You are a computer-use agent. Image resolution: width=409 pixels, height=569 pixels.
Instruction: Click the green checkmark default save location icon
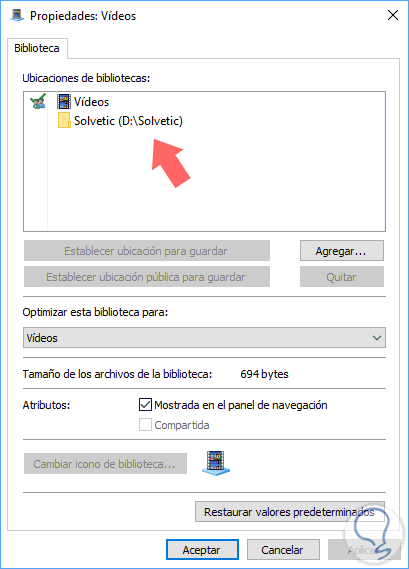coord(38,101)
